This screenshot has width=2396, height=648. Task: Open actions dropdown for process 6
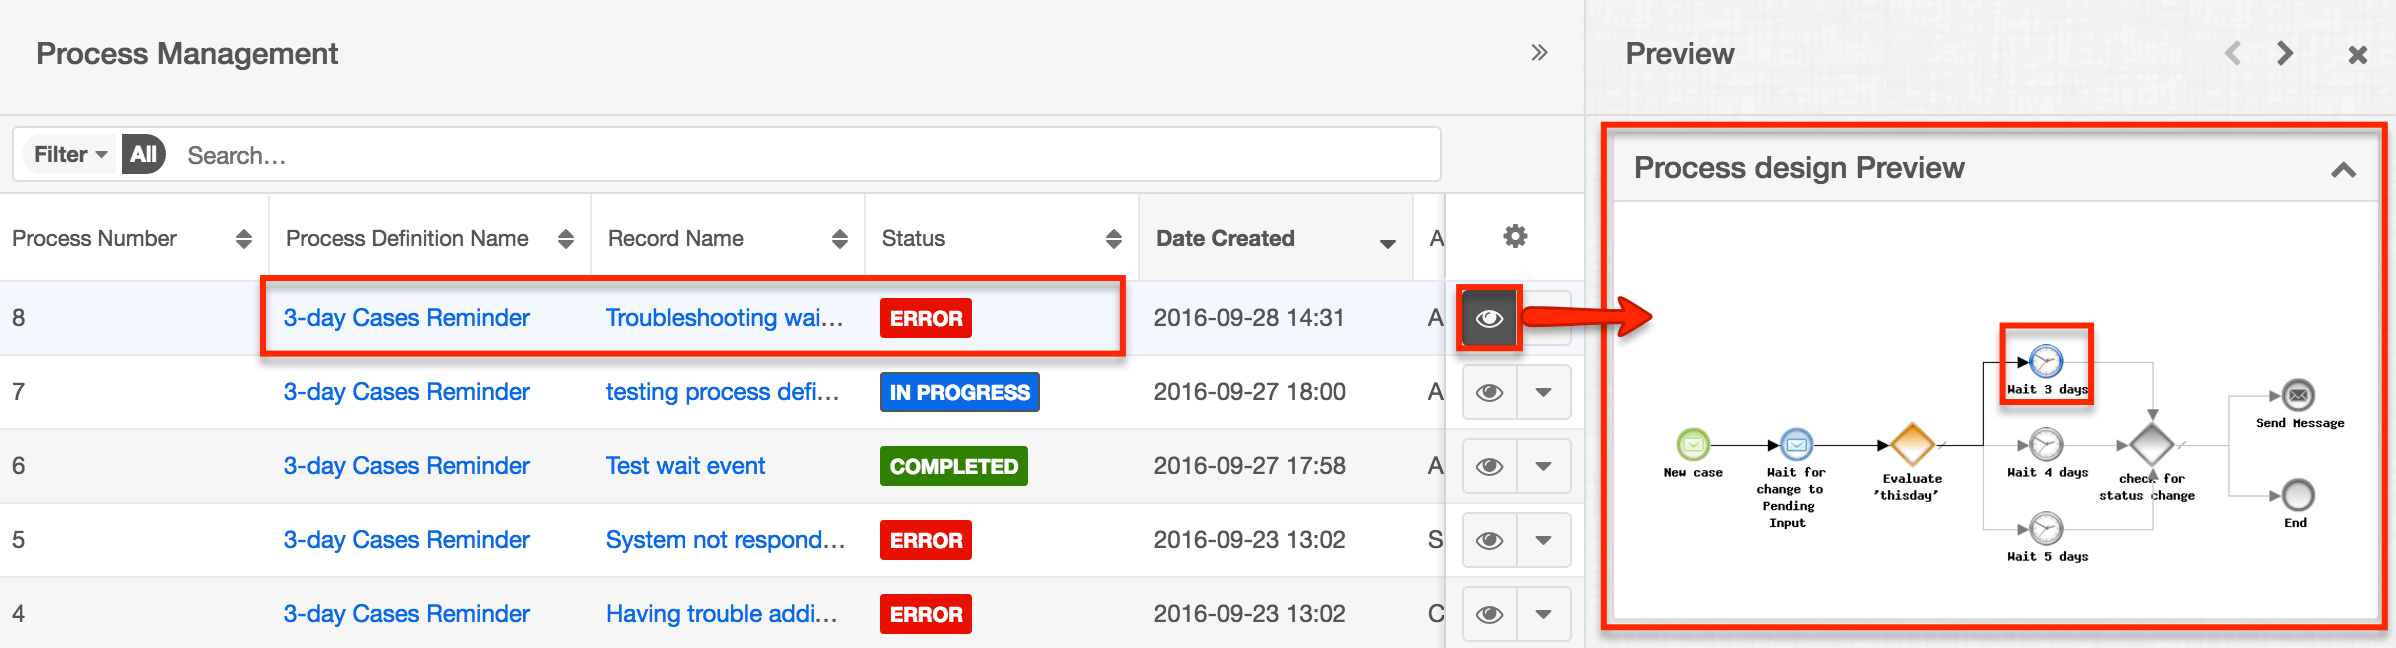[x=1544, y=466]
